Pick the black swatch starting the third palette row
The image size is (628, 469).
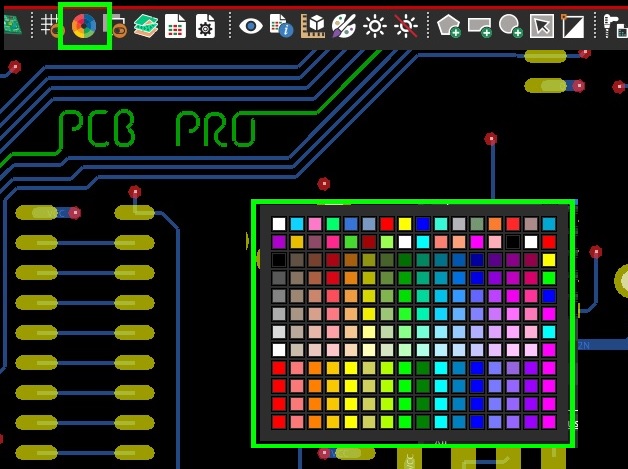click(279, 260)
